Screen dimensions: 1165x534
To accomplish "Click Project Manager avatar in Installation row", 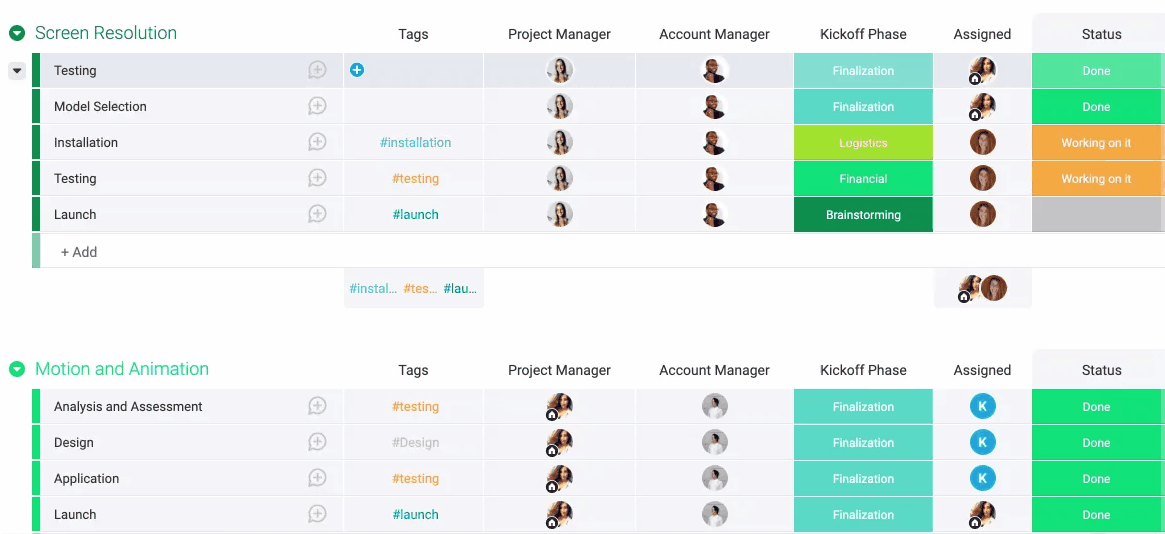I will (x=559, y=142).
